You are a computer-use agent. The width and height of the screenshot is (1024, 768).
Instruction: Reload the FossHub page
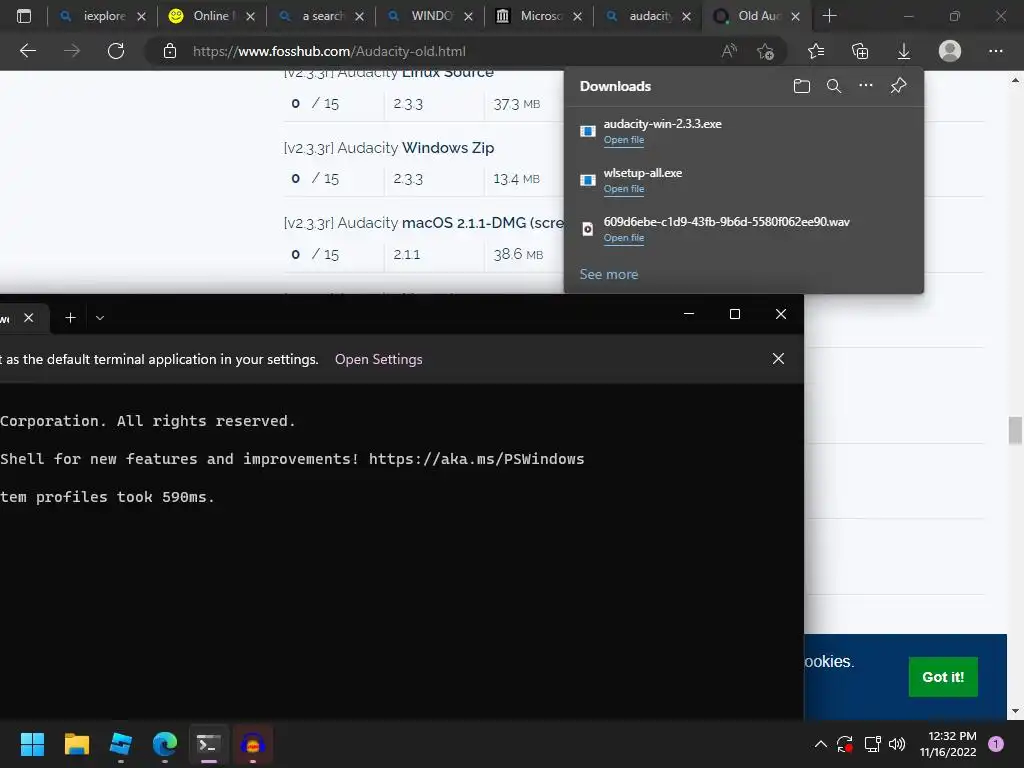[x=116, y=51]
